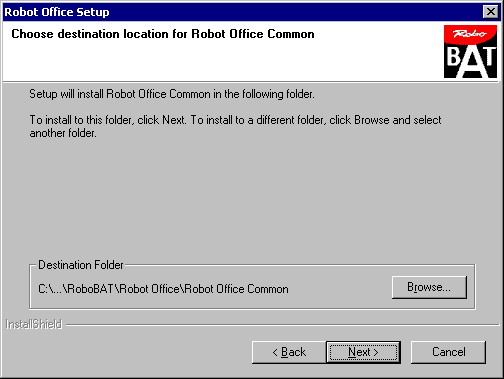Click the white letter B in logo
The height and width of the screenshot is (379, 504).
pyautogui.click(x=453, y=56)
